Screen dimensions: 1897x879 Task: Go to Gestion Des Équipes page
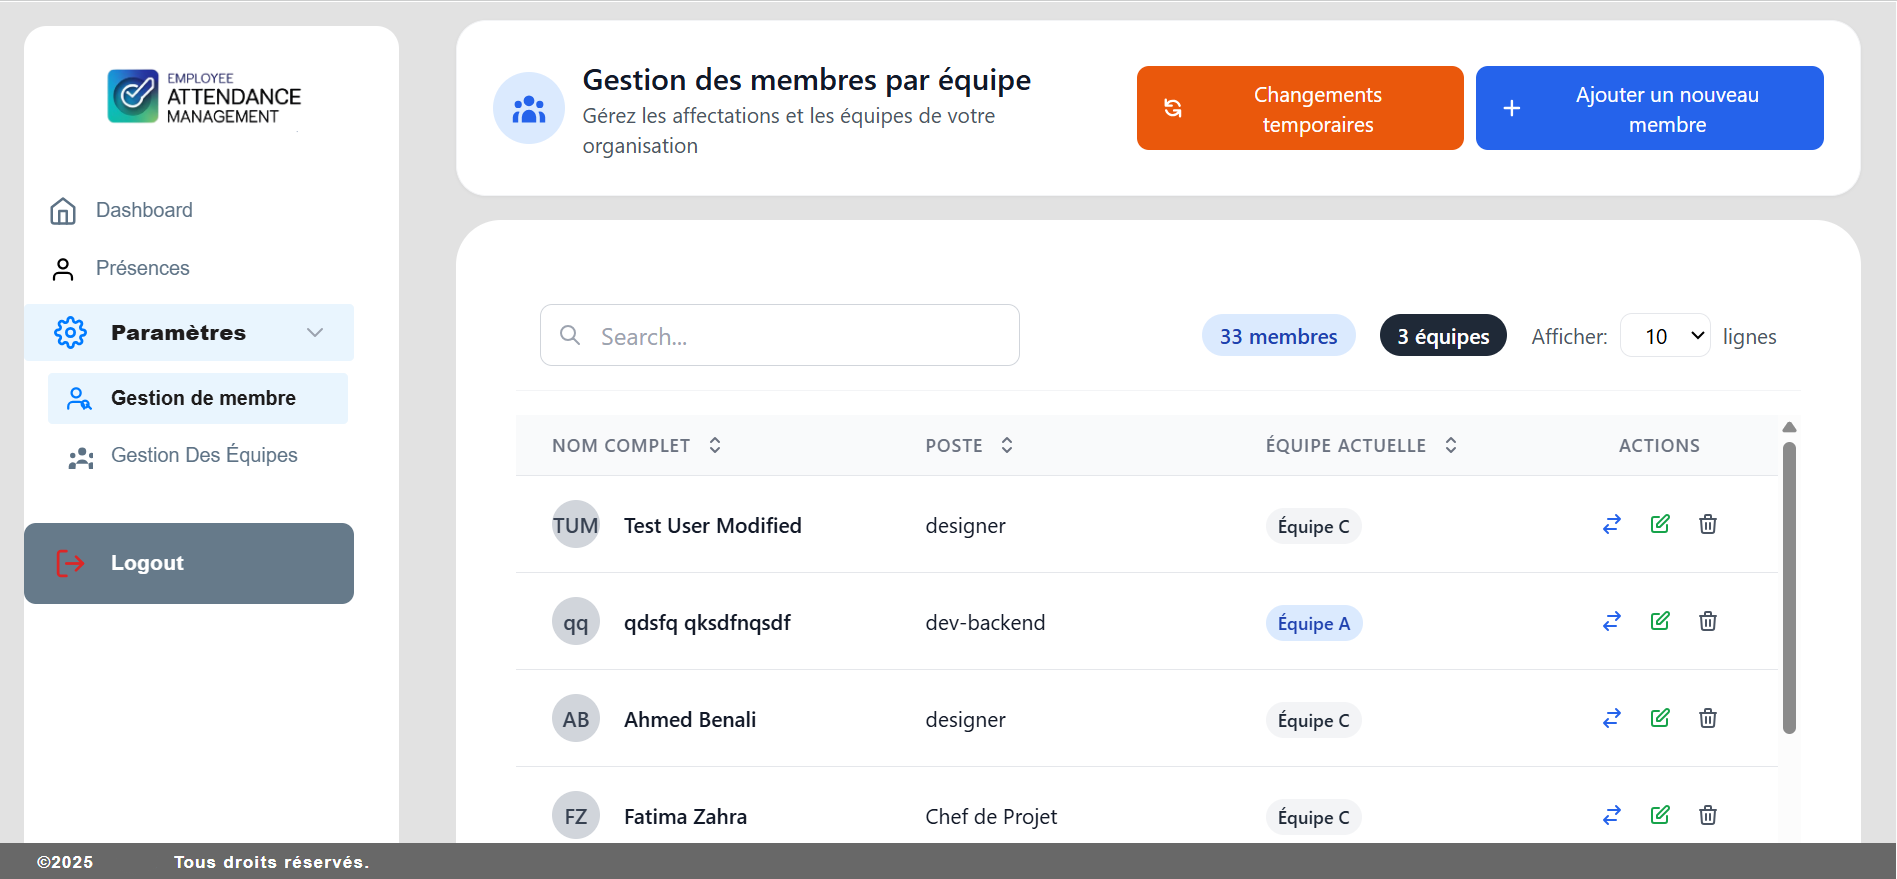[x=203, y=455]
